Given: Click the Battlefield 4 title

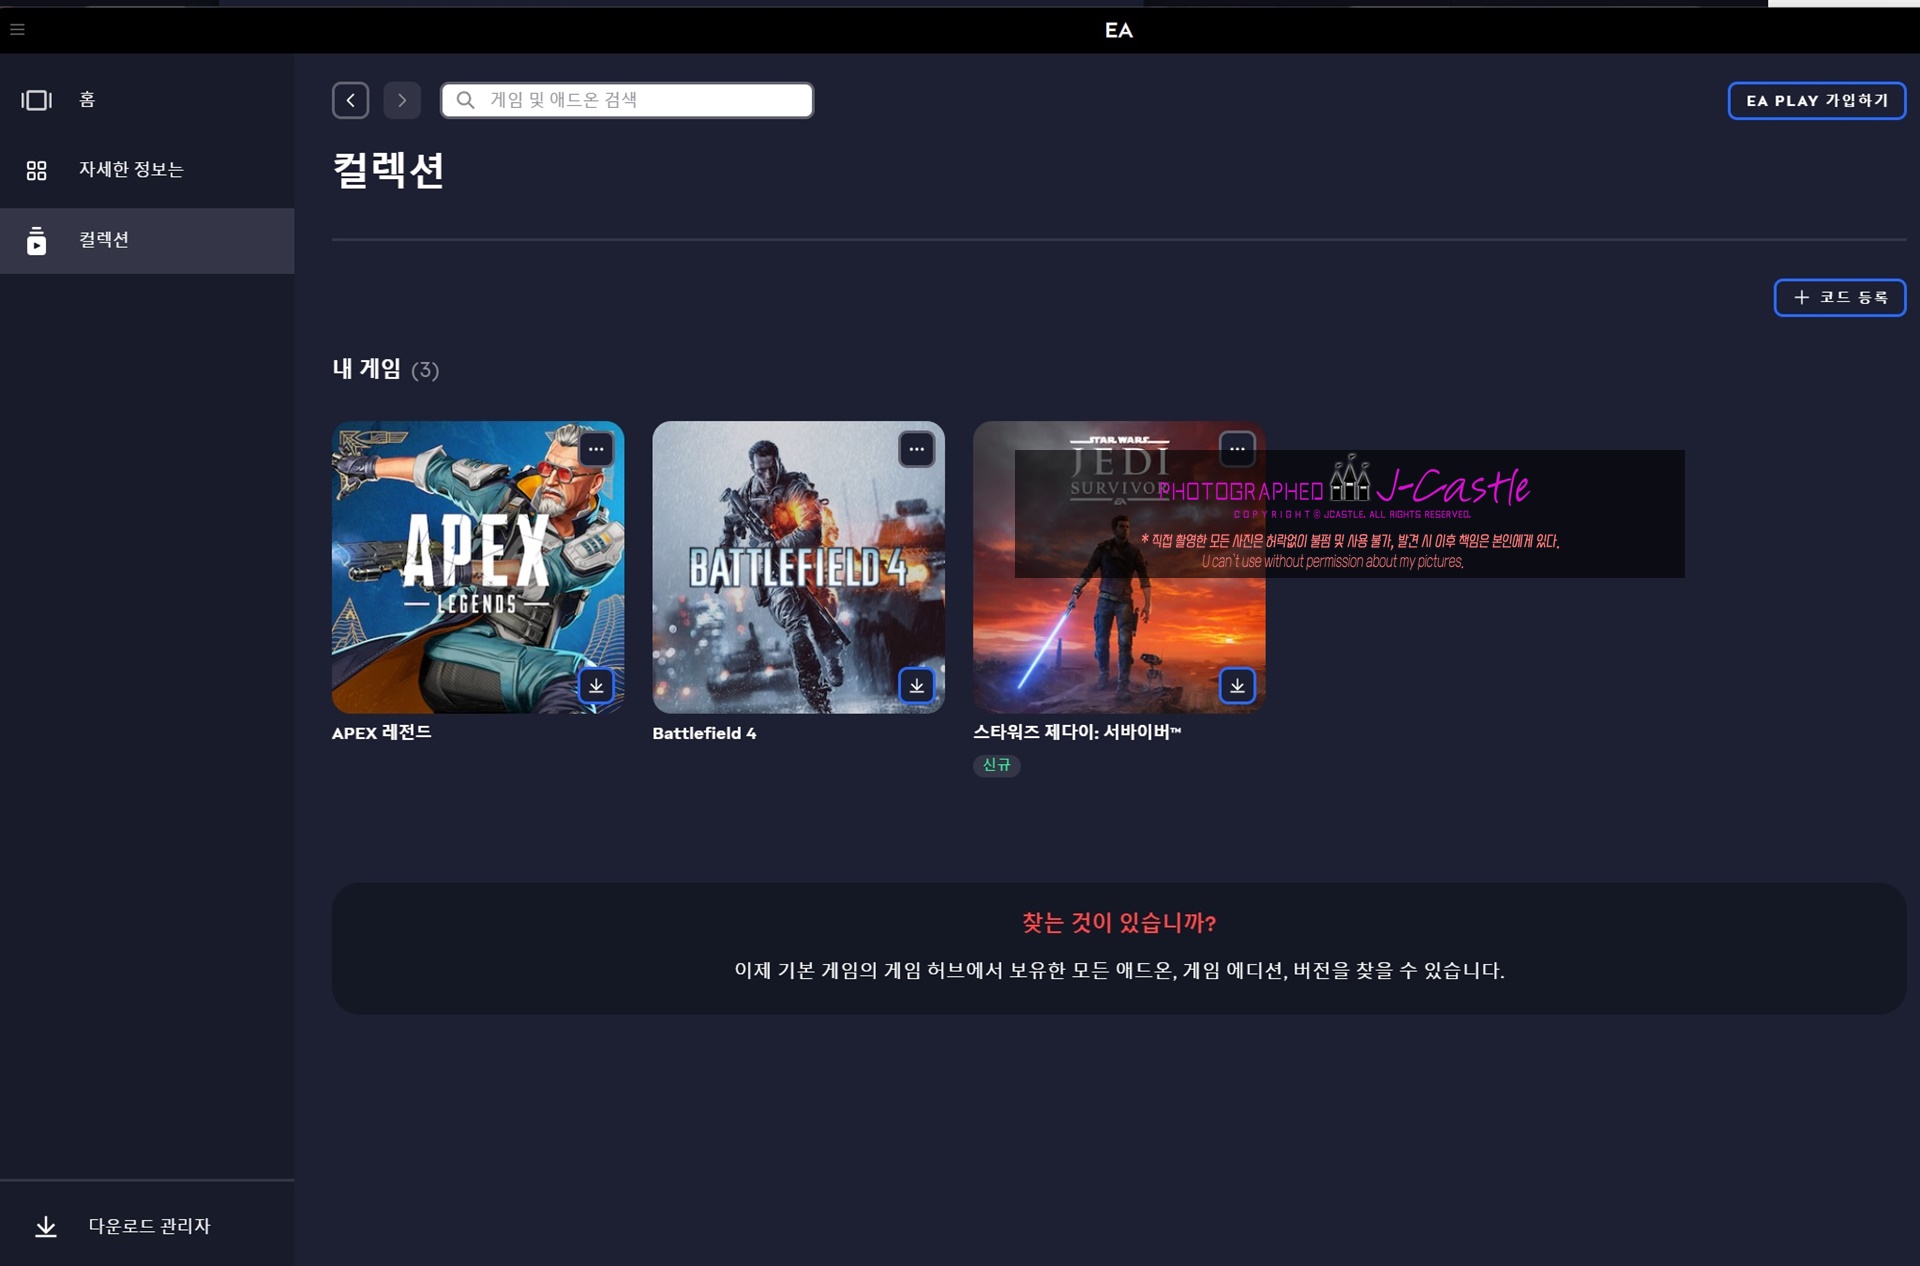Looking at the screenshot, I should pos(704,733).
